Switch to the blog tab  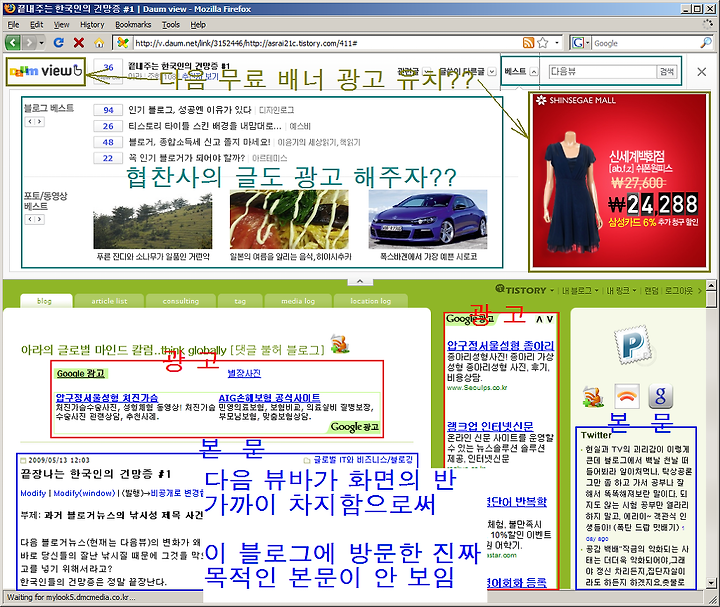tap(45, 301)
